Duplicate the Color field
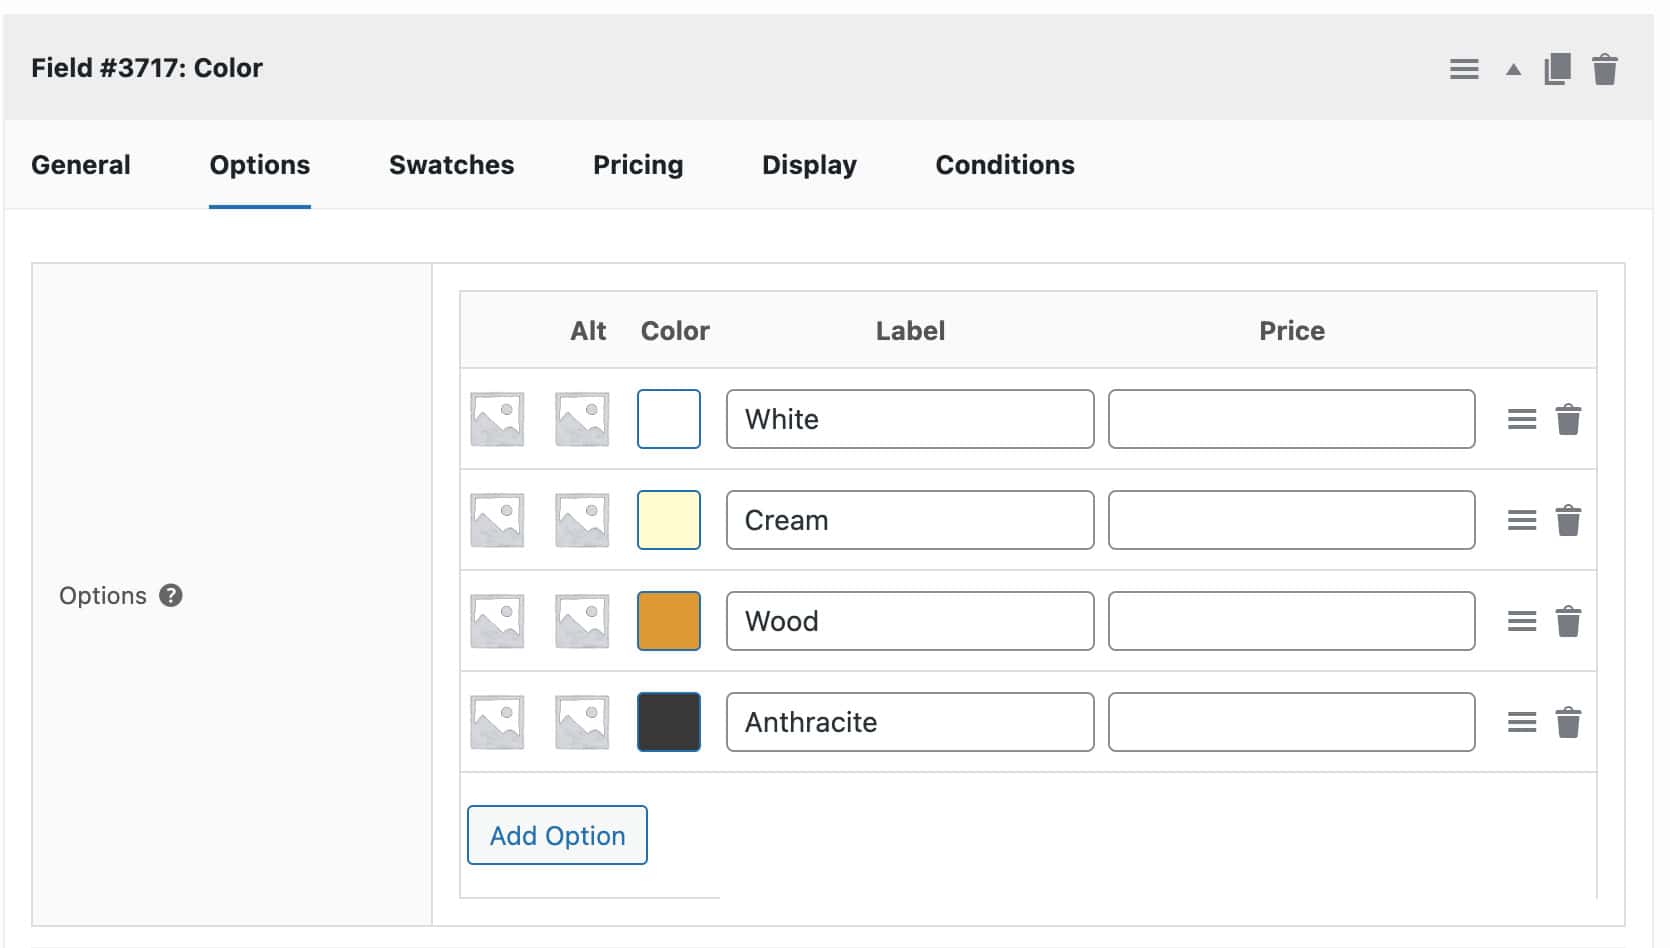The height and width of the screenshot is (948, 1670). pos(1556,69)
